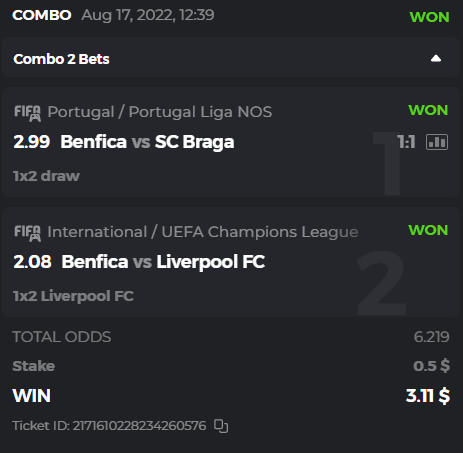This screenshot has width=463, height=453.
Task: Click the total odds value 6.219
Action: click(431, 337)
